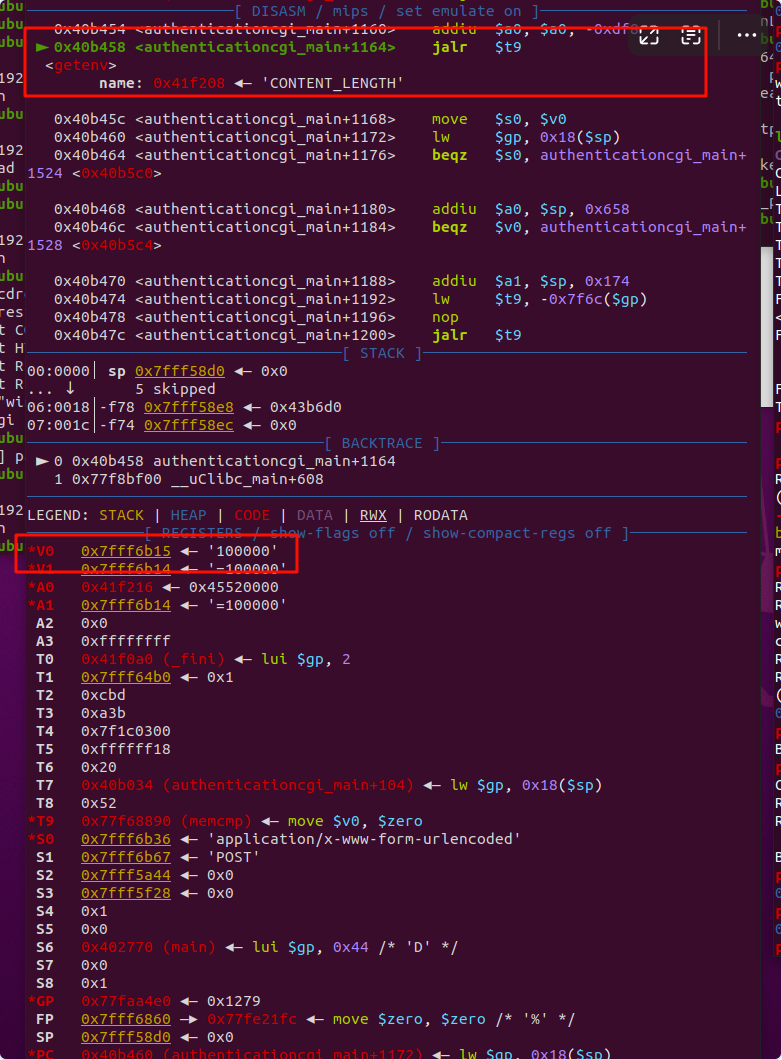Click the HEAP legend label
Image resolution: width=782 pixels, height=1060 pixels.
(189, 515)
